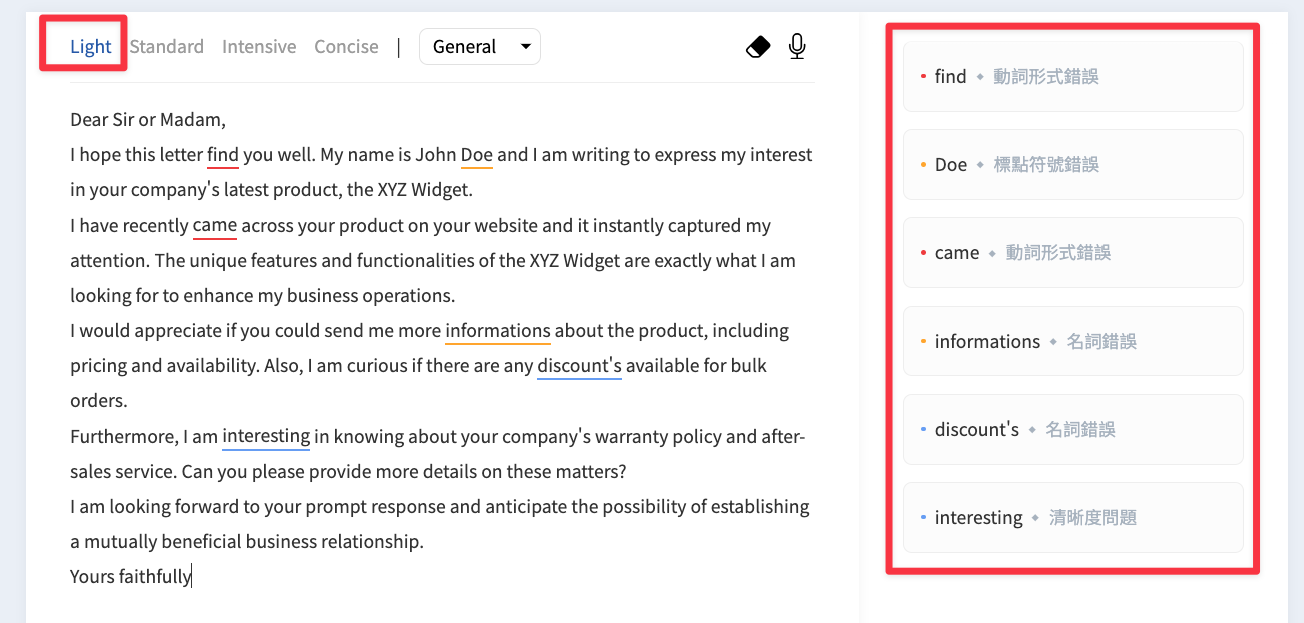
Task: Click the underlined word 'came' in text
Action: tap(215, 225)
